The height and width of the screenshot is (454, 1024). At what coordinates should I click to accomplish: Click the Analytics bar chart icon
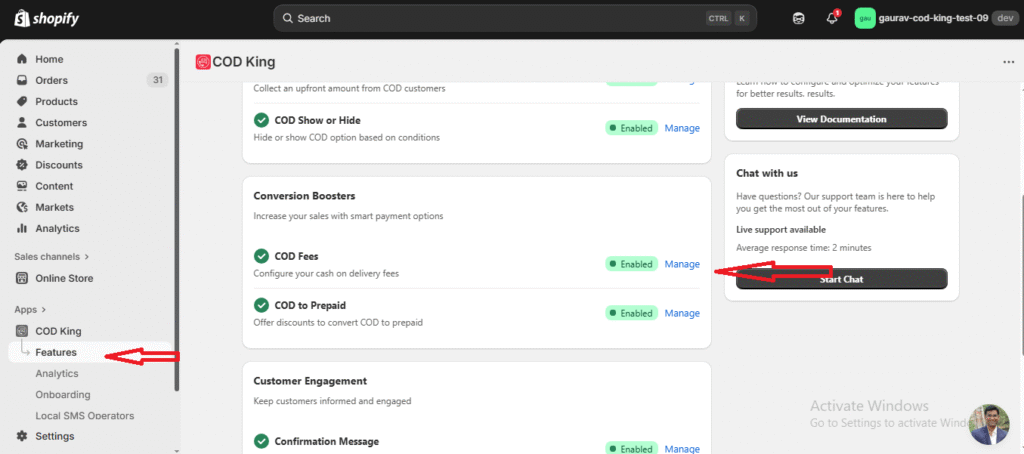click(22, 228)
